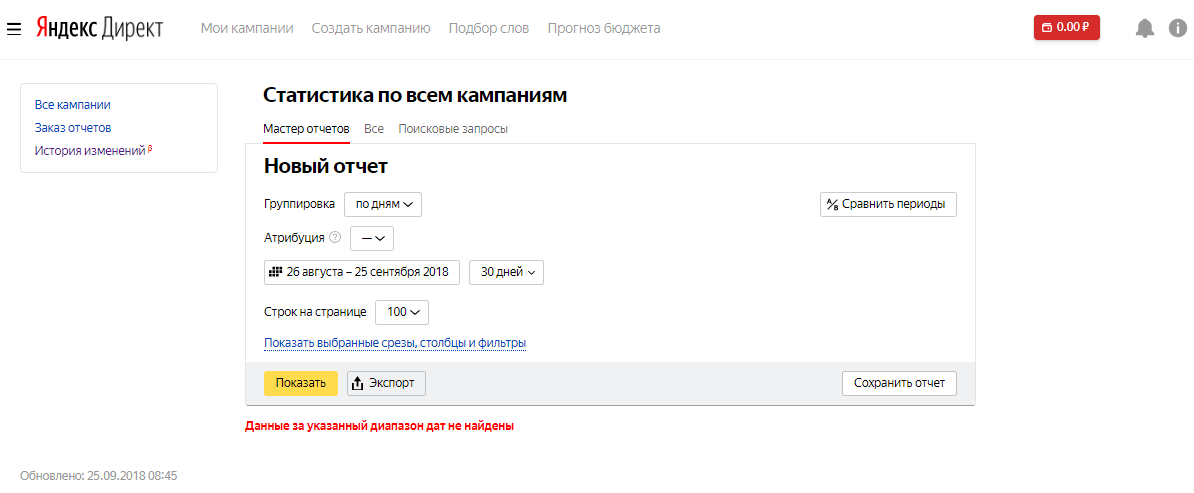Viewport: 1194px width, 493px height.
Task: Click the Яндекс Директ logo
Action: (x=99, y=28)
